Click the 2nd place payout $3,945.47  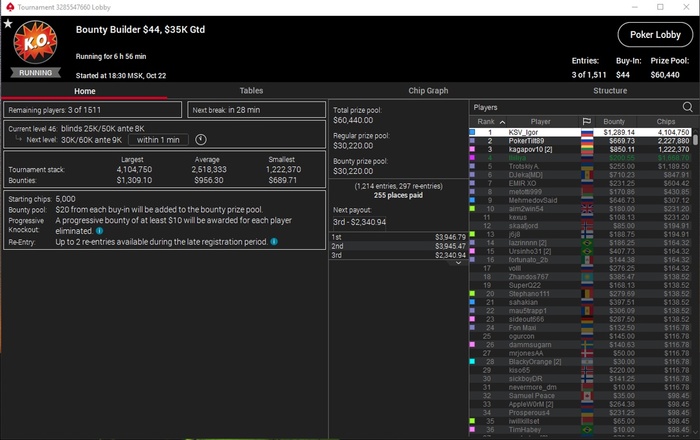pos(398,246)
